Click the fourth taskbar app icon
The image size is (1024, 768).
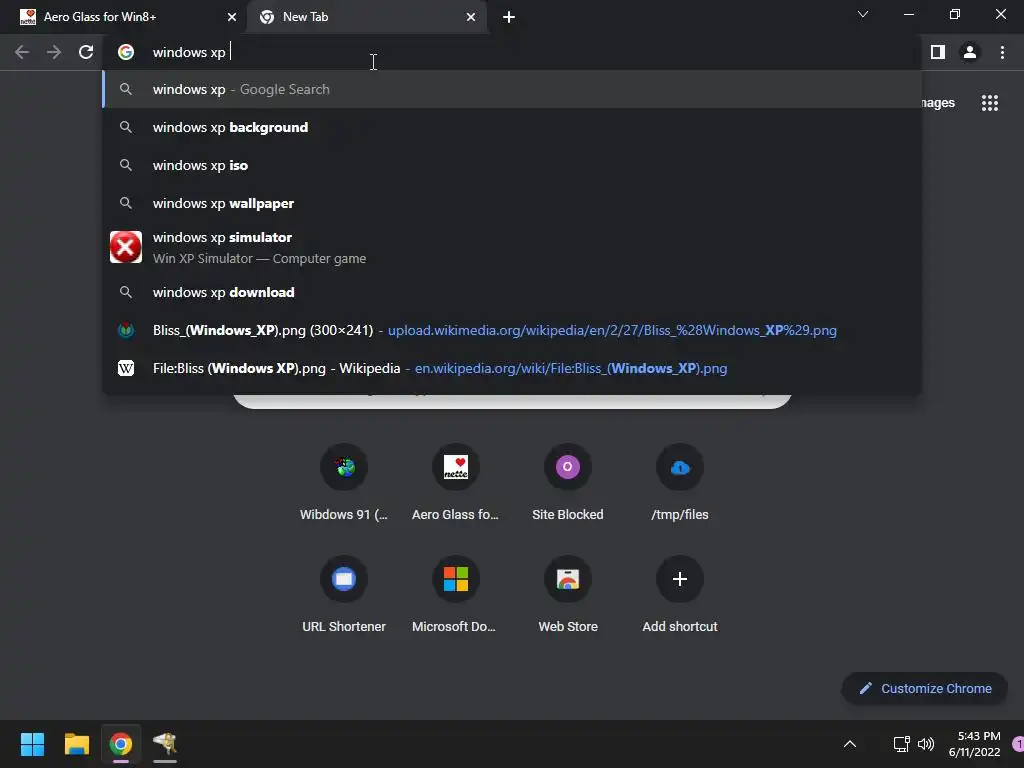[165, 744]
